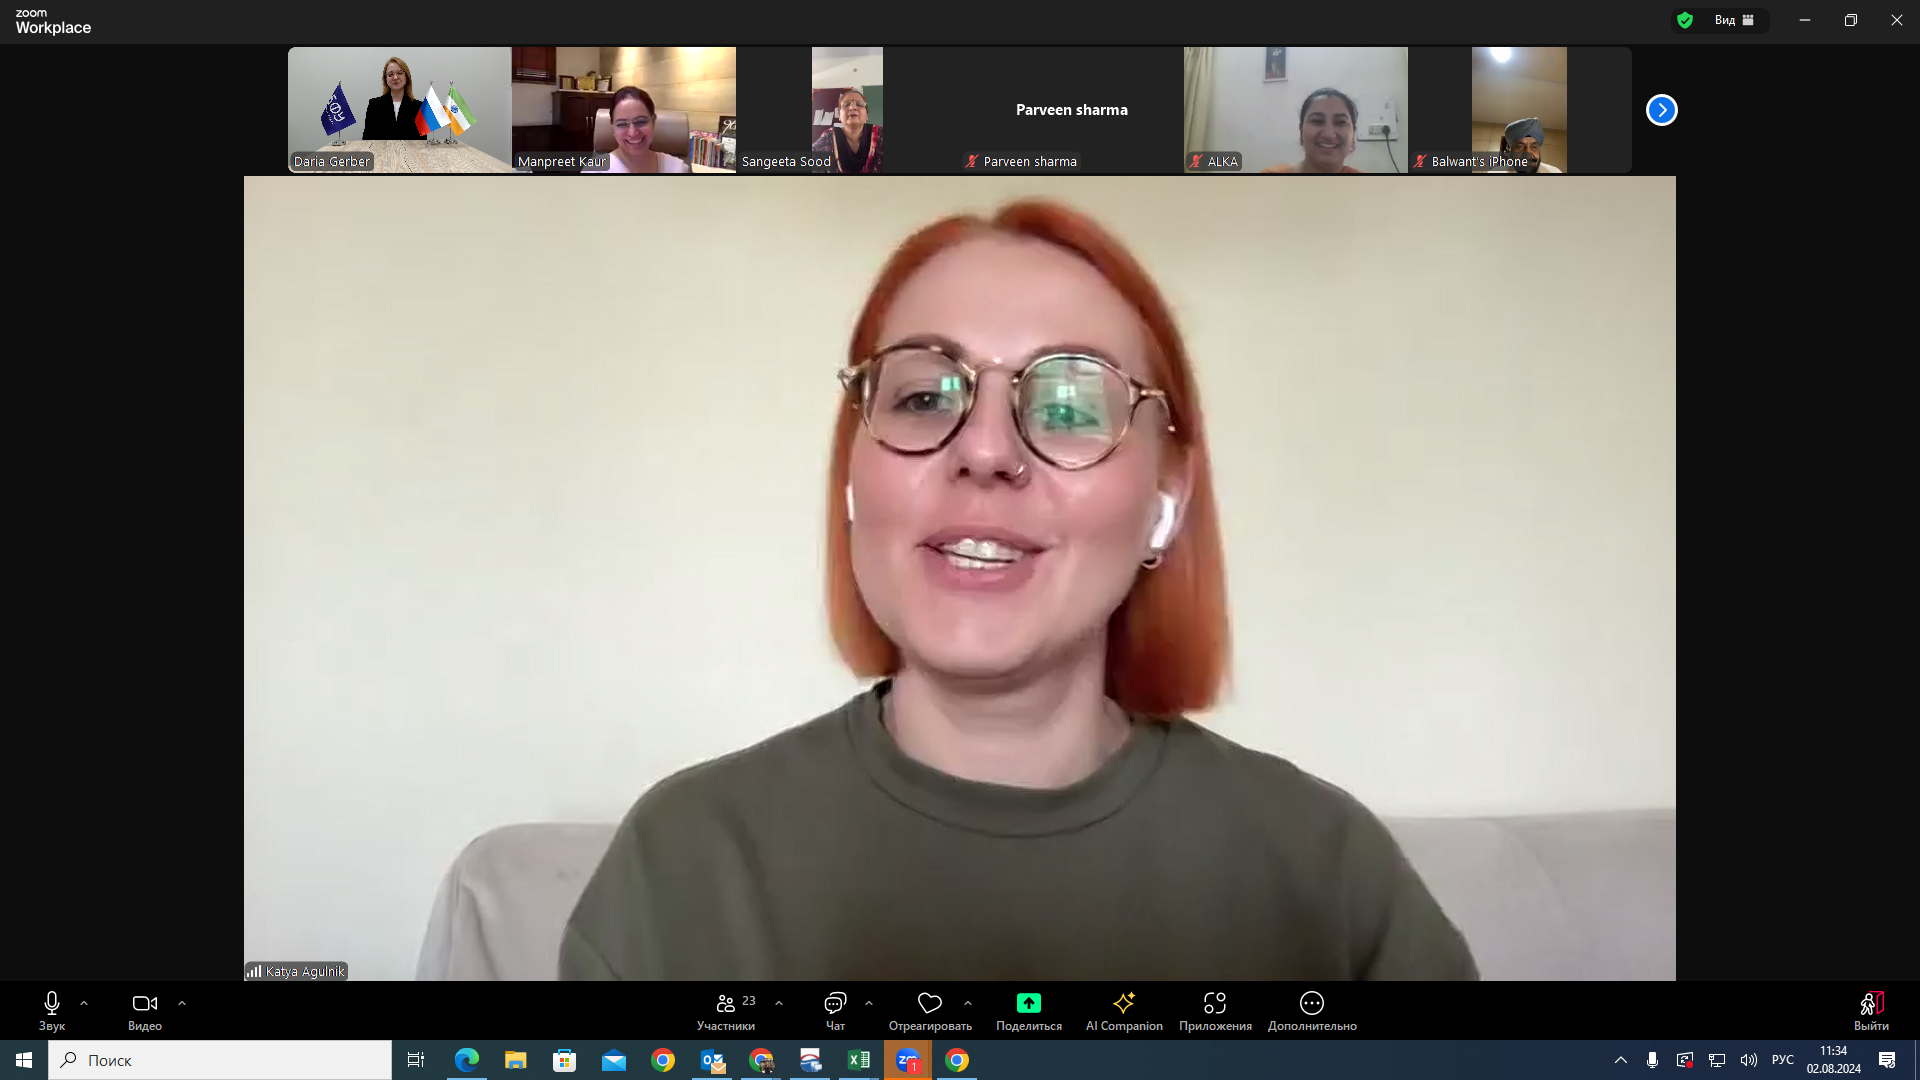1920x1080 pixels.
Task: Expand audio options arrow next to Звук
Action: tap(84, 1003)
